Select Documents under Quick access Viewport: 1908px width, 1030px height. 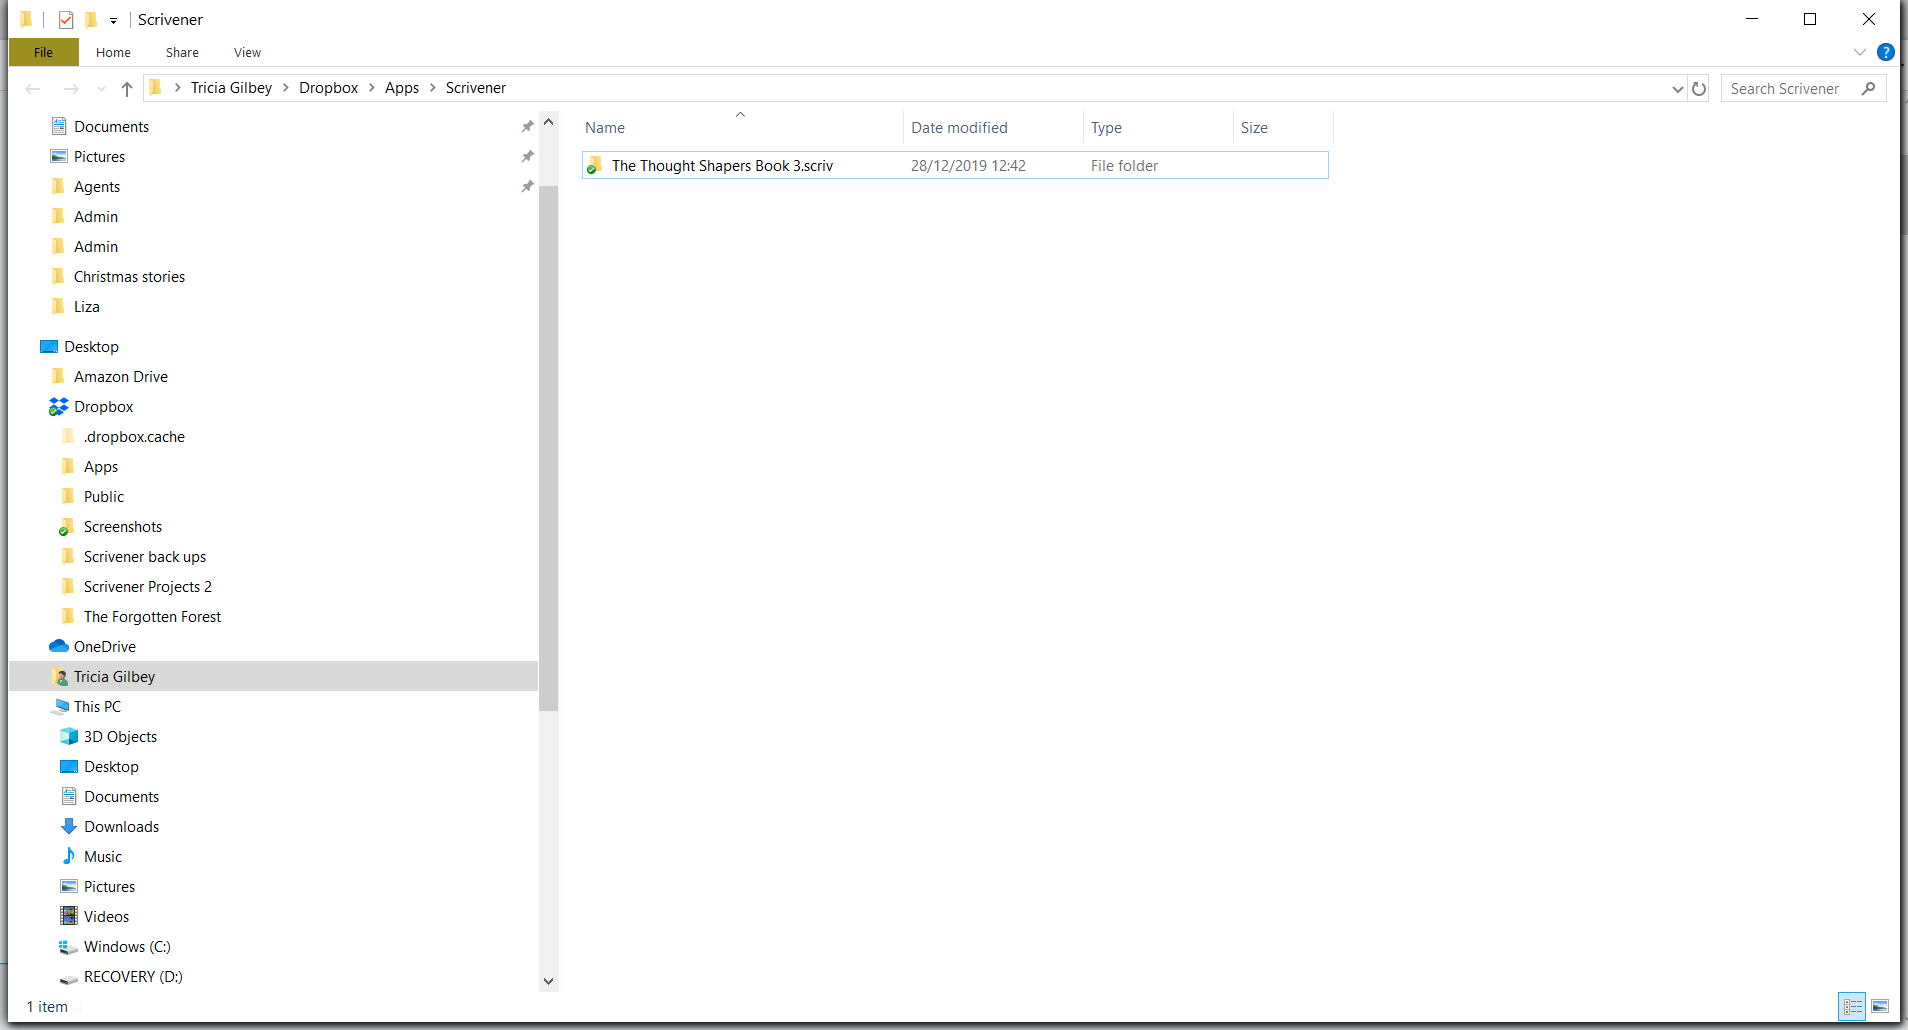111,126
